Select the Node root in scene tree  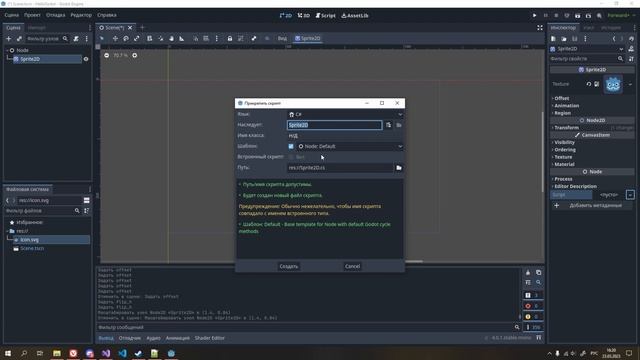click(x=22, y=50)
